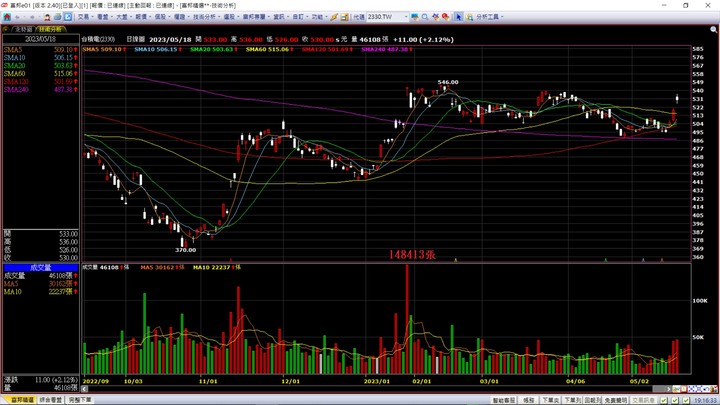Switch to 富邦精選 bottom tab
This screenshot has height=405, width=720.
click(x=19, y=400)
